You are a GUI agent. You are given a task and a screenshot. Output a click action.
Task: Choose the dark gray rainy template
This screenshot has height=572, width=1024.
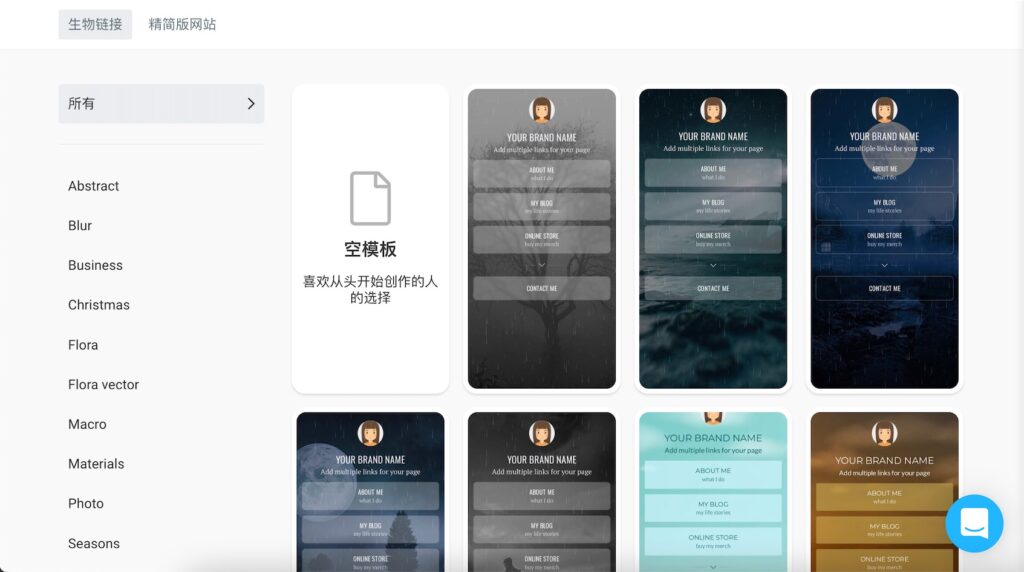pos(541,492)
